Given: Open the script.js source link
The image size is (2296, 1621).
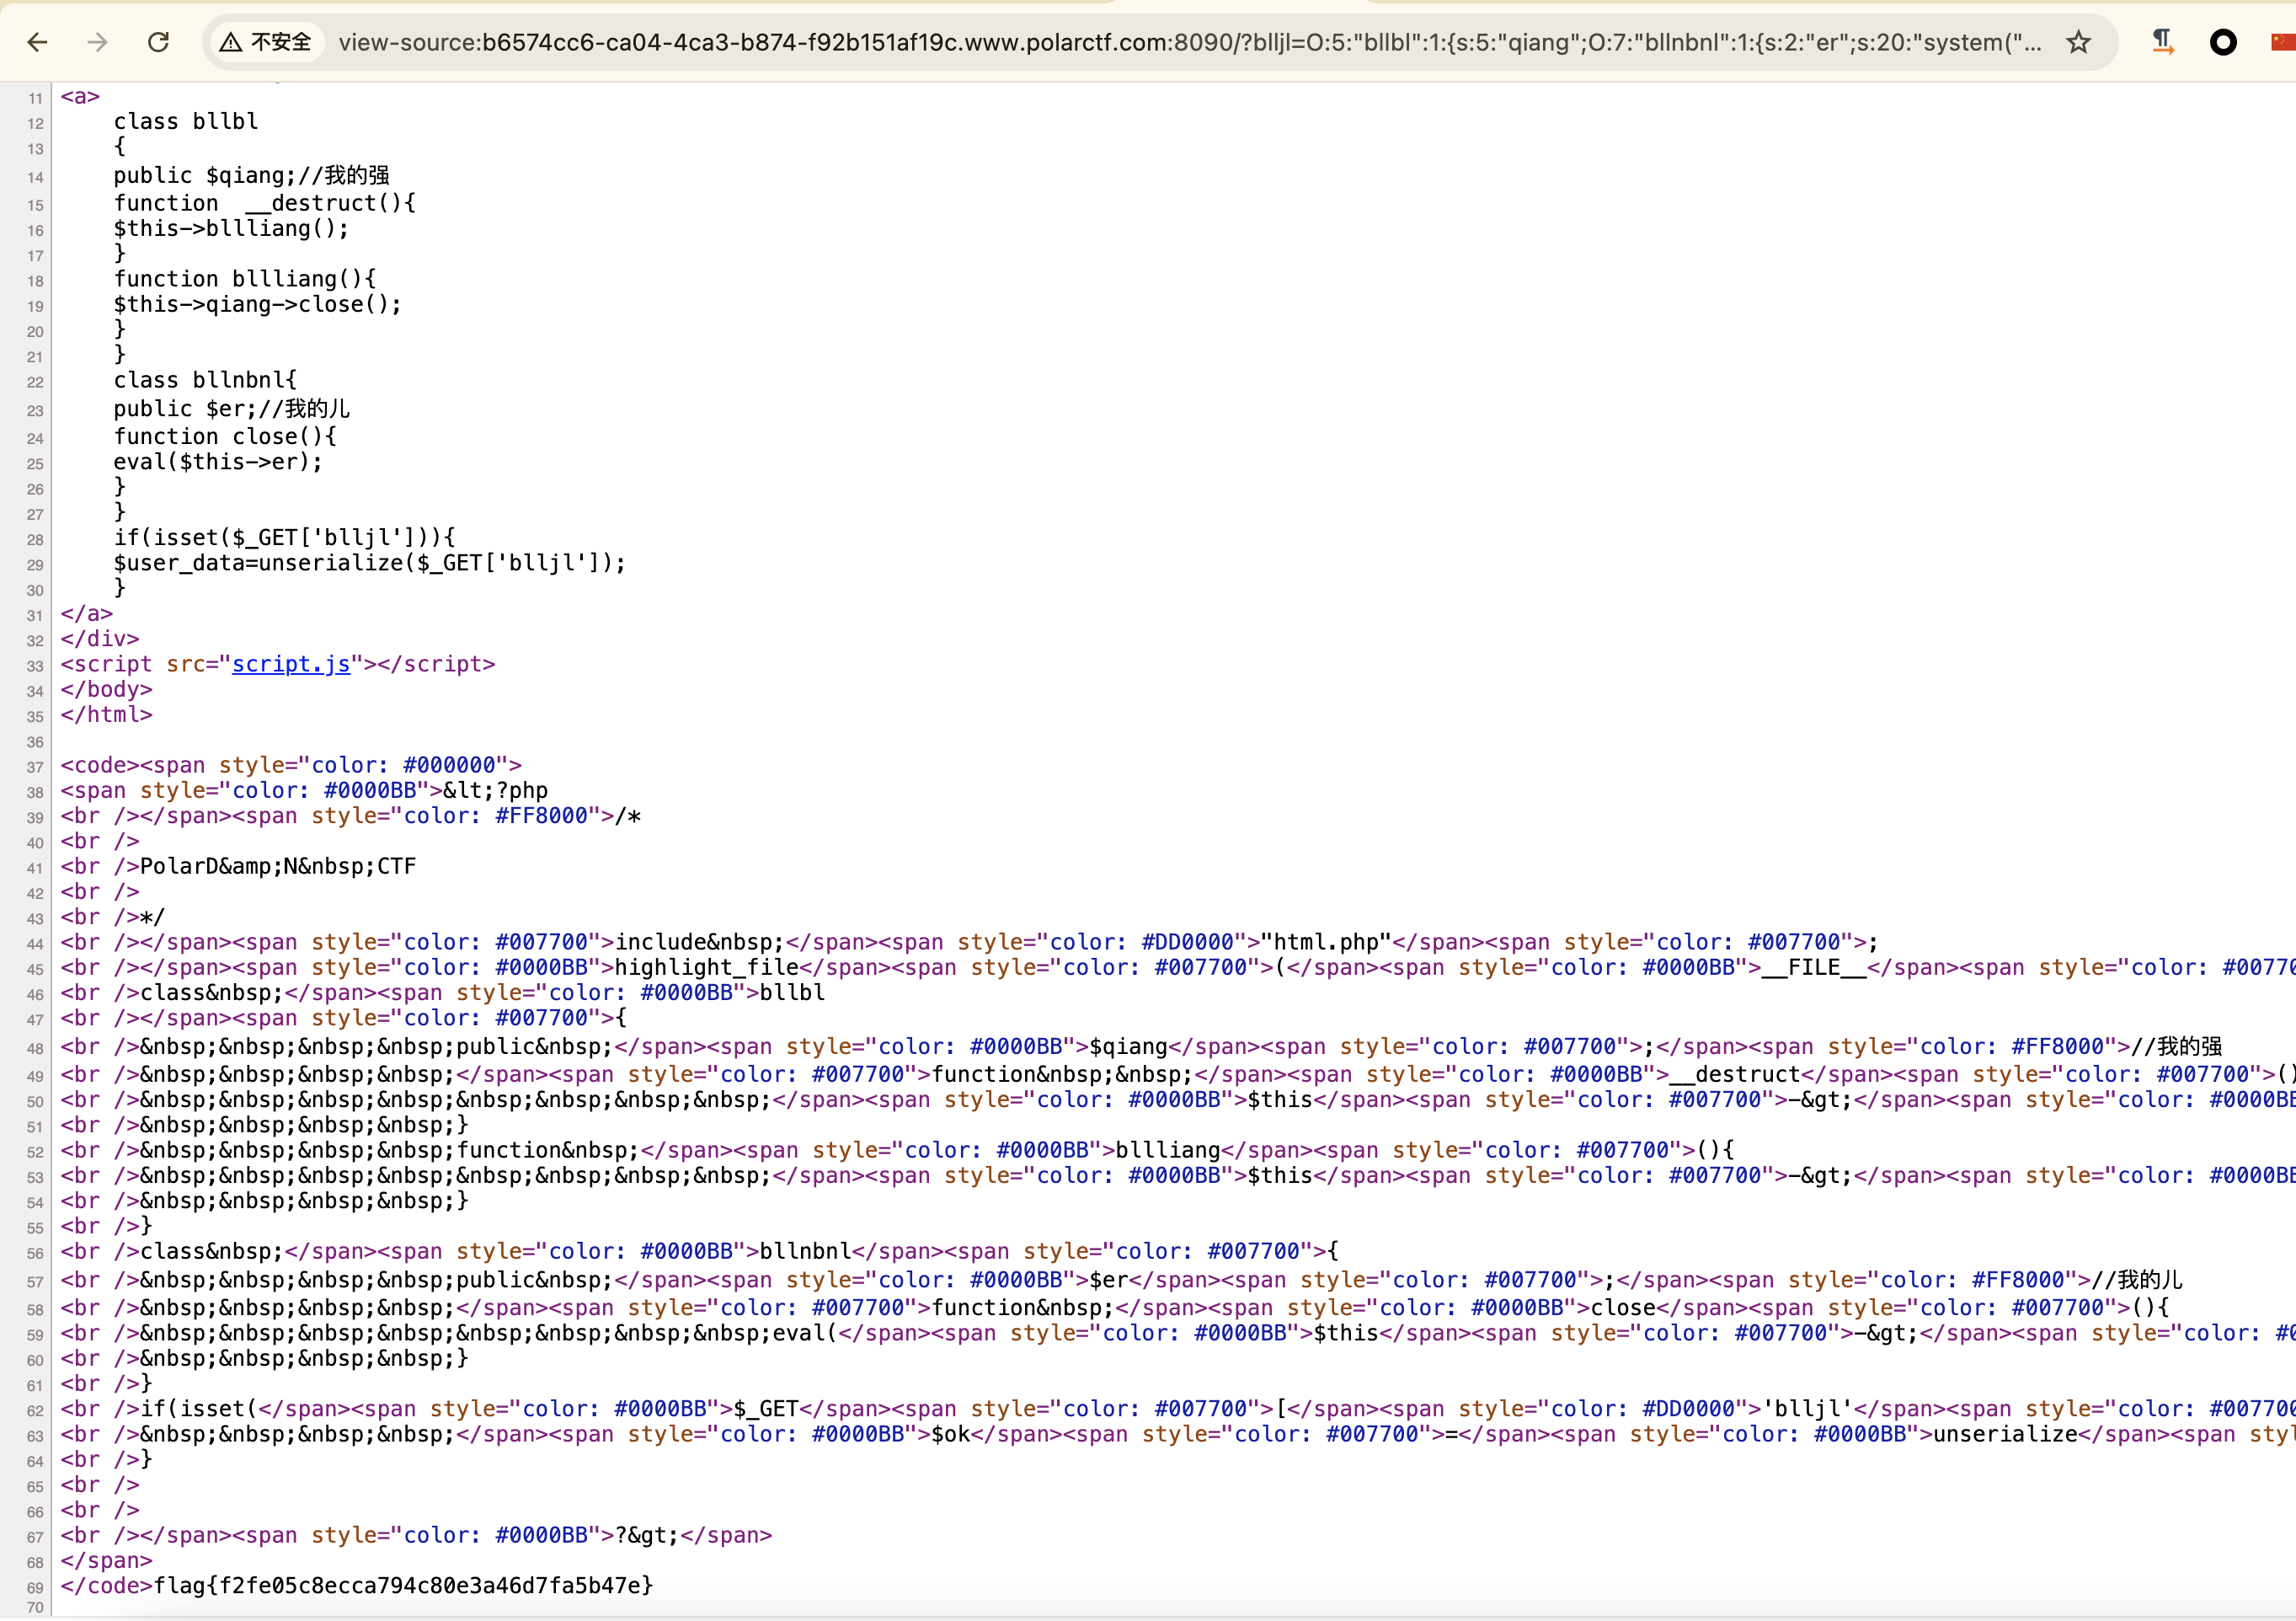Looking at the screenshot, I should 291,664.
